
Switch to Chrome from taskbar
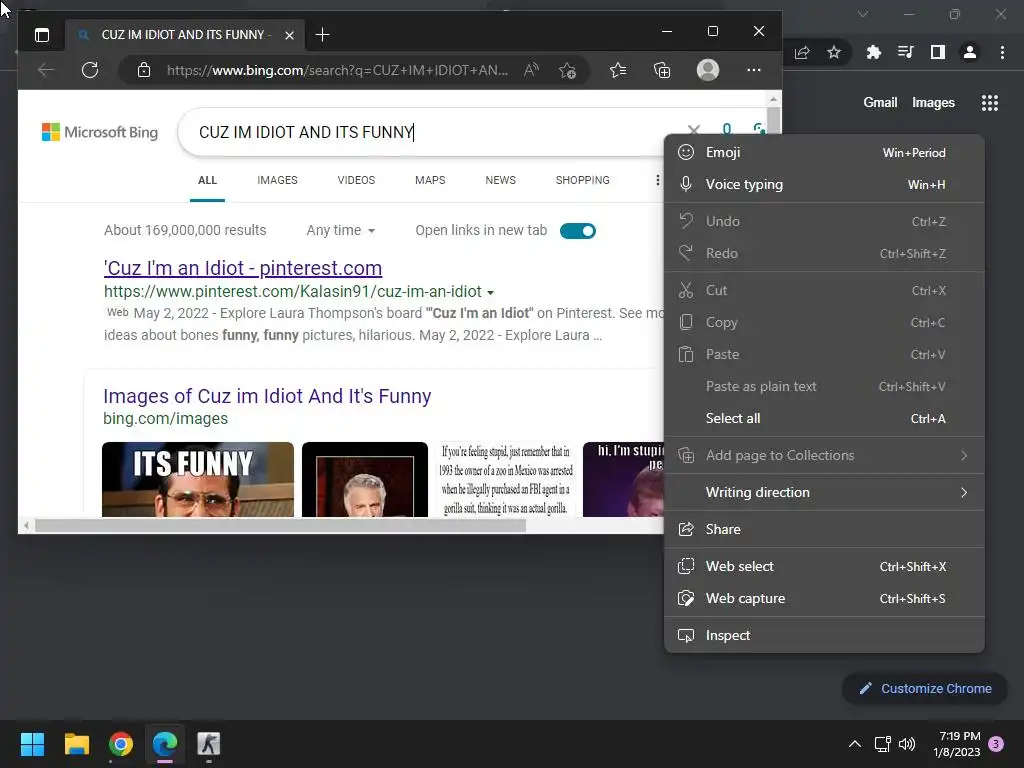(x=121, y=744)
